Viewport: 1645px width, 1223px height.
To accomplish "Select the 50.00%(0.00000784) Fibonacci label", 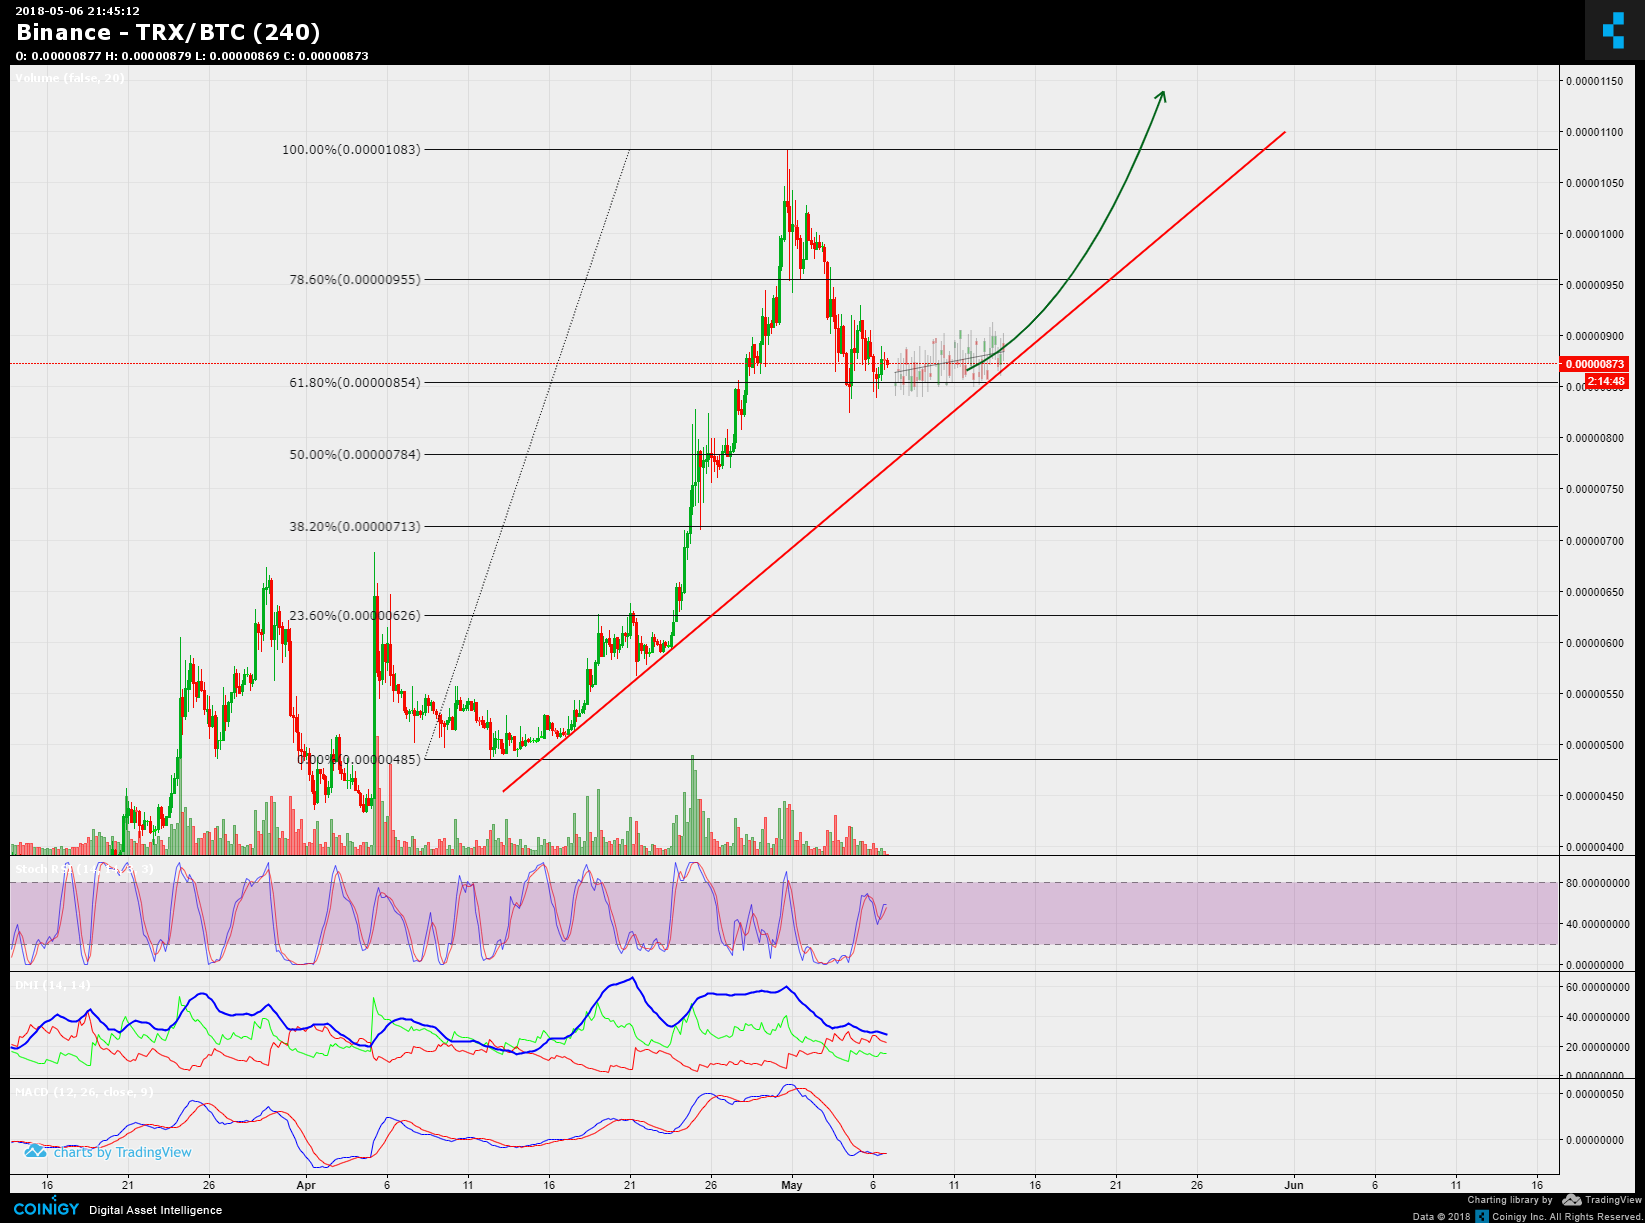I will coord(355,454).
